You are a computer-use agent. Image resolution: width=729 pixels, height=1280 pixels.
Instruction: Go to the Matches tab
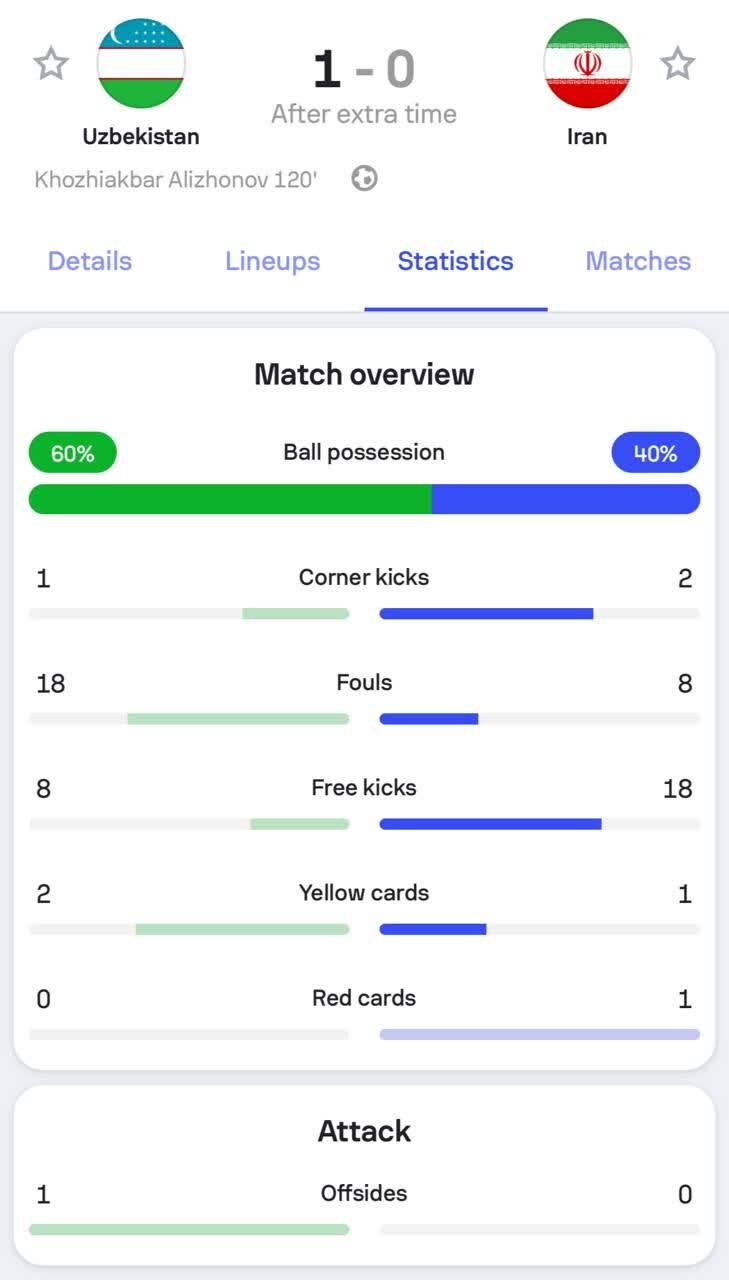pyautogui.click(x=638, y=261)
